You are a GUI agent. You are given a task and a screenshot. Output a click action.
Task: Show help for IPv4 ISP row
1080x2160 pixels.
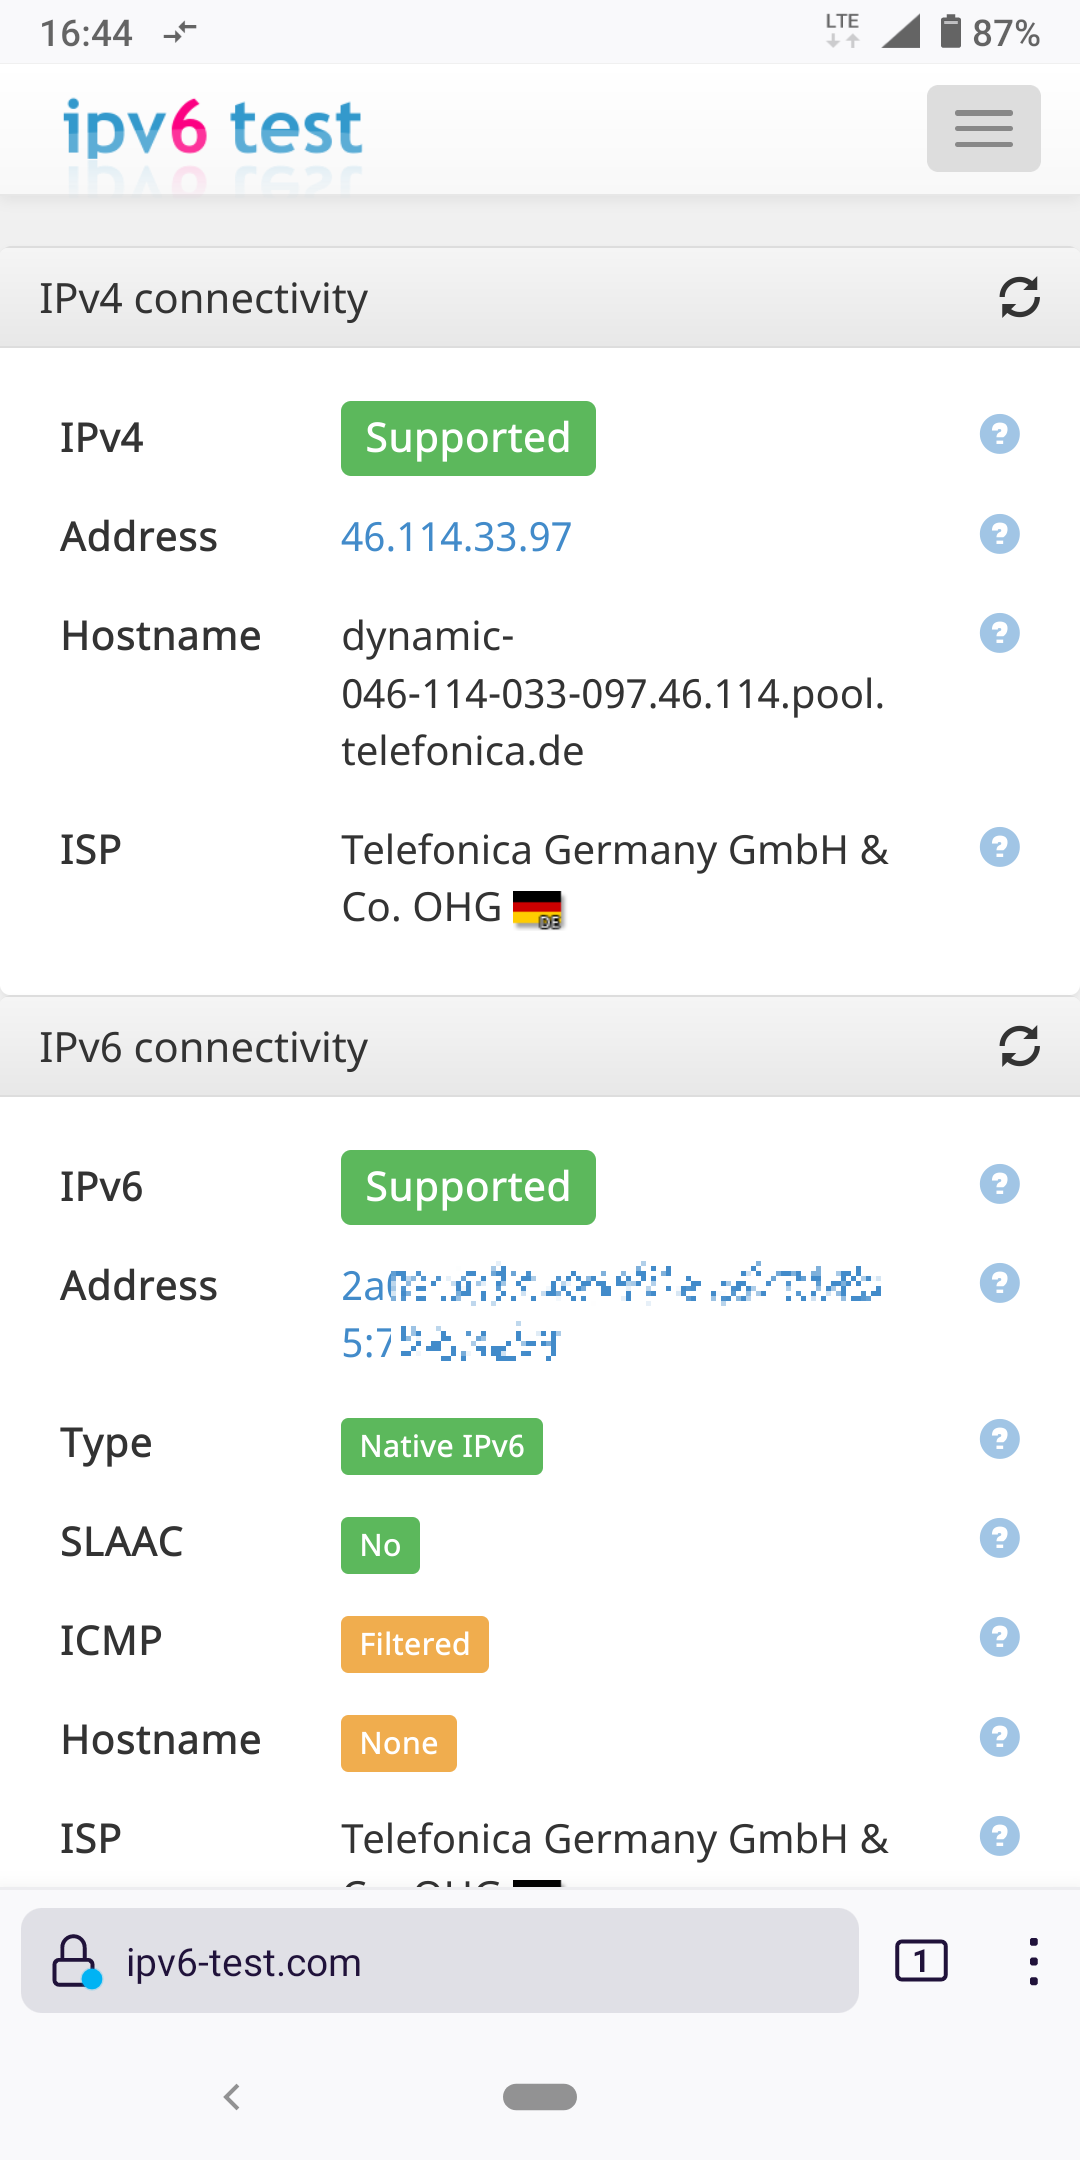pyautogui.click(x=999, y=847)
